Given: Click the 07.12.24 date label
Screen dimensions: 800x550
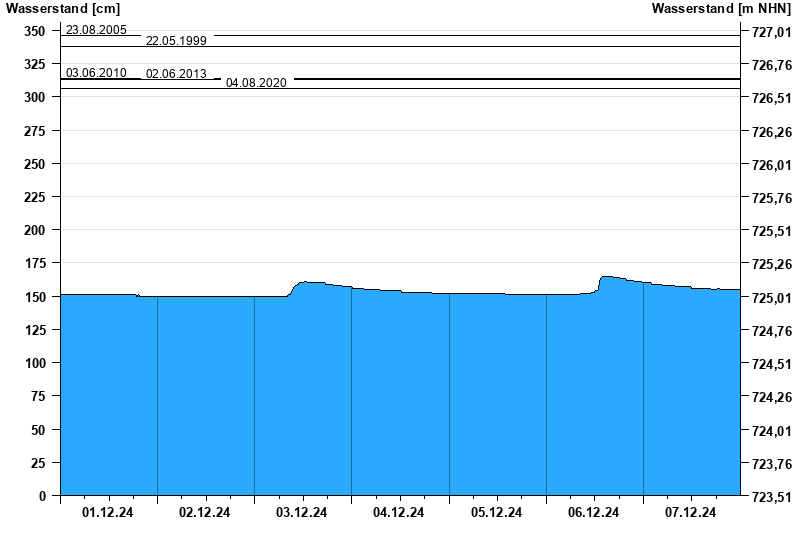Looking at the screenshot, I should (690, 513).
